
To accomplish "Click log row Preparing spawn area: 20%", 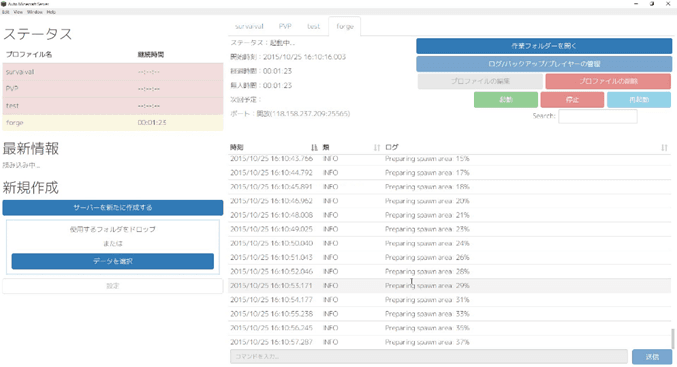I will coord(449,201).
